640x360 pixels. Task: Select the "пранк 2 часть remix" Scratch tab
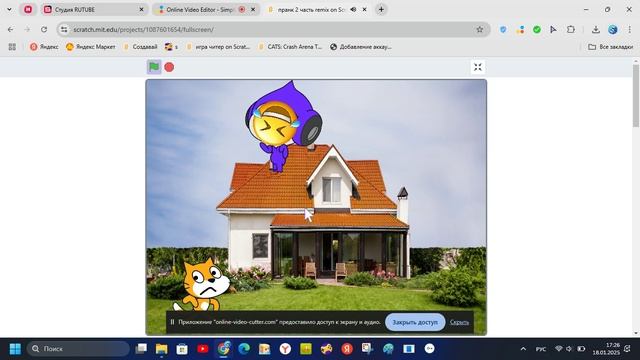pos(310,9)
